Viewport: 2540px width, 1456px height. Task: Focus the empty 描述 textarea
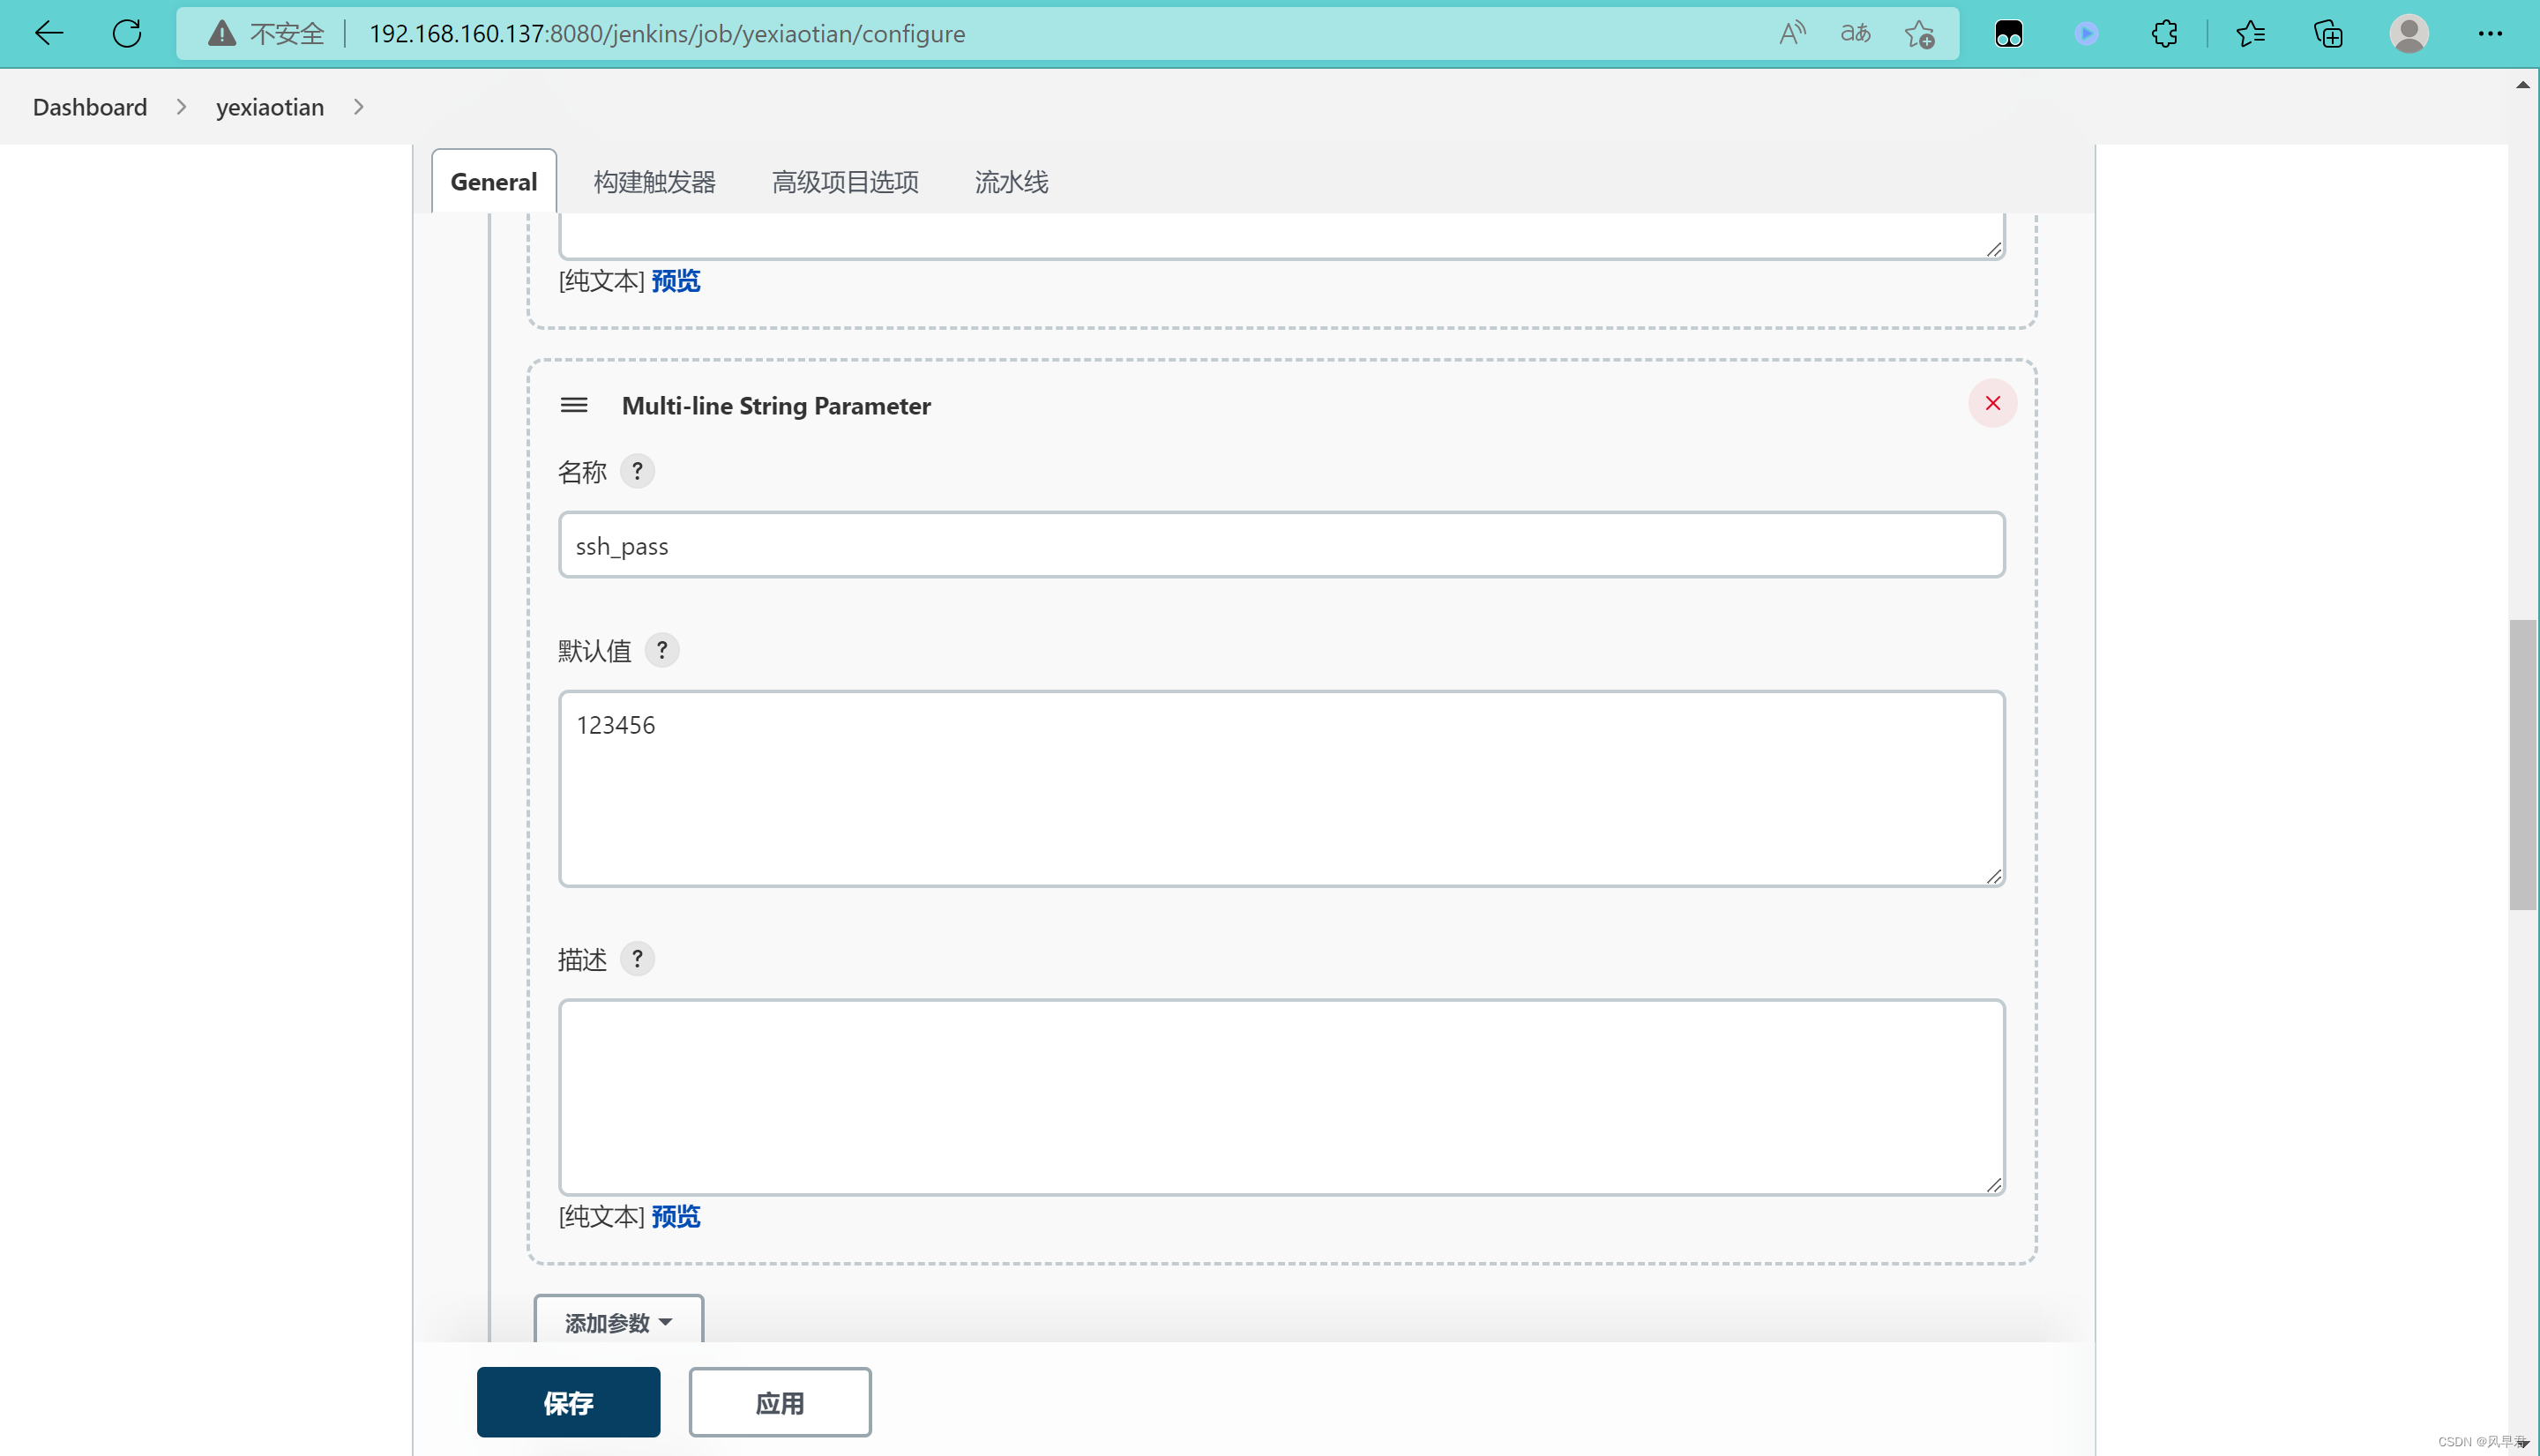coord(1281,1096)
